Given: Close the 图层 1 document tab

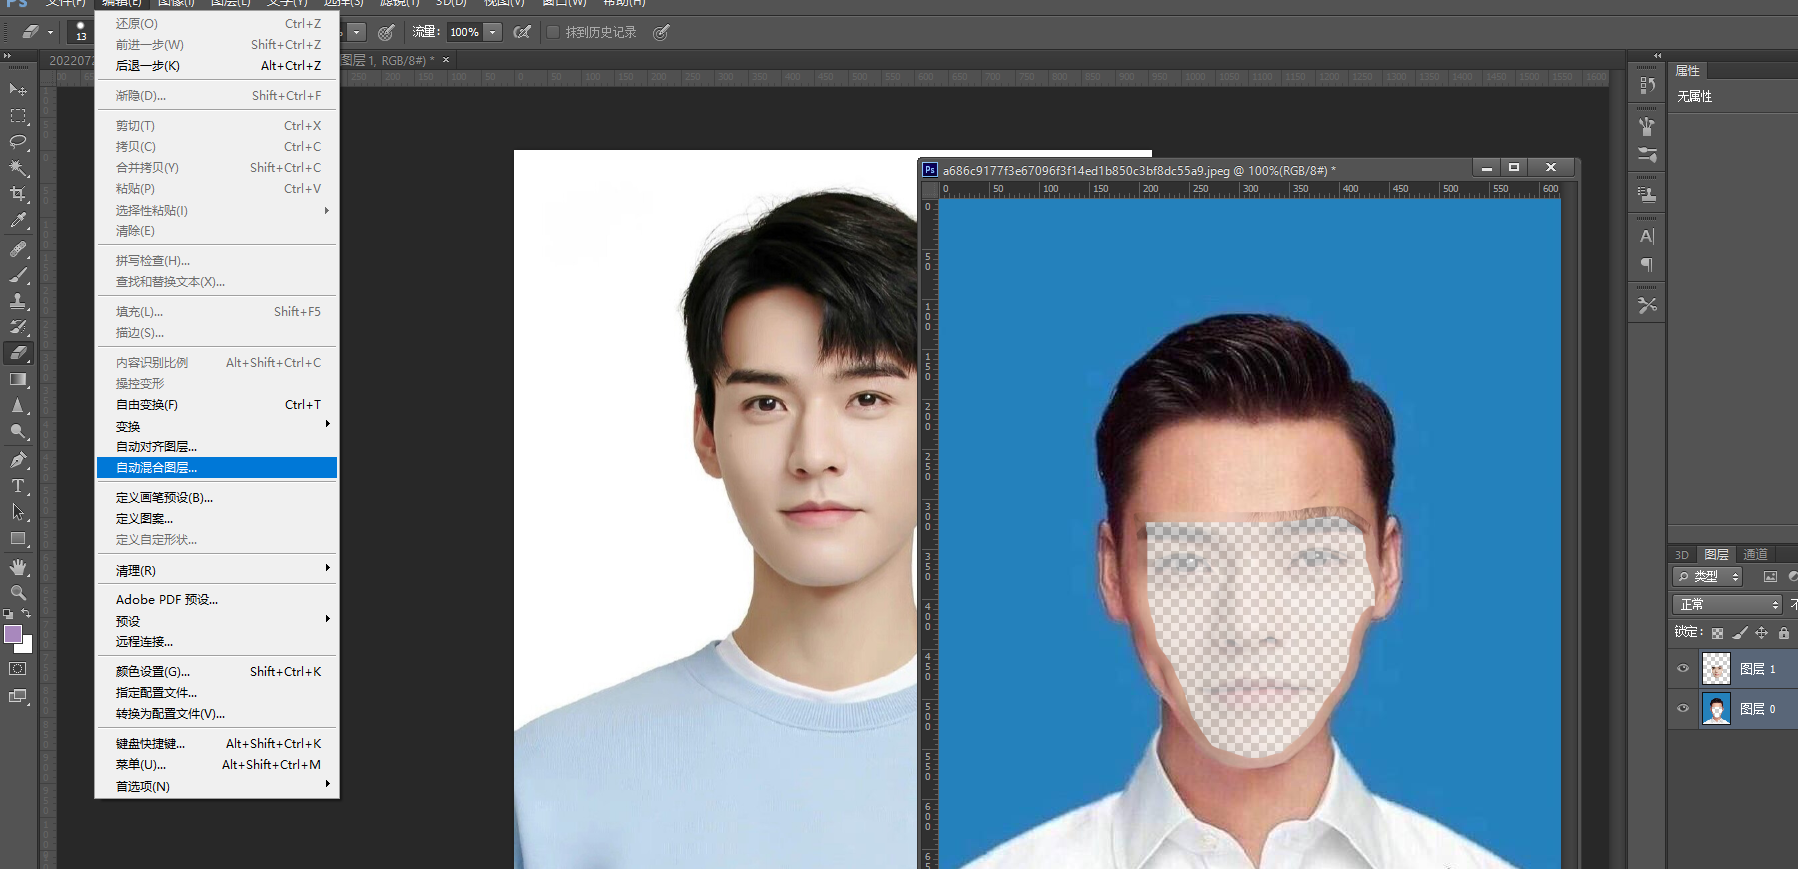Looking at the screenshot, I should [x=446, y=60].
